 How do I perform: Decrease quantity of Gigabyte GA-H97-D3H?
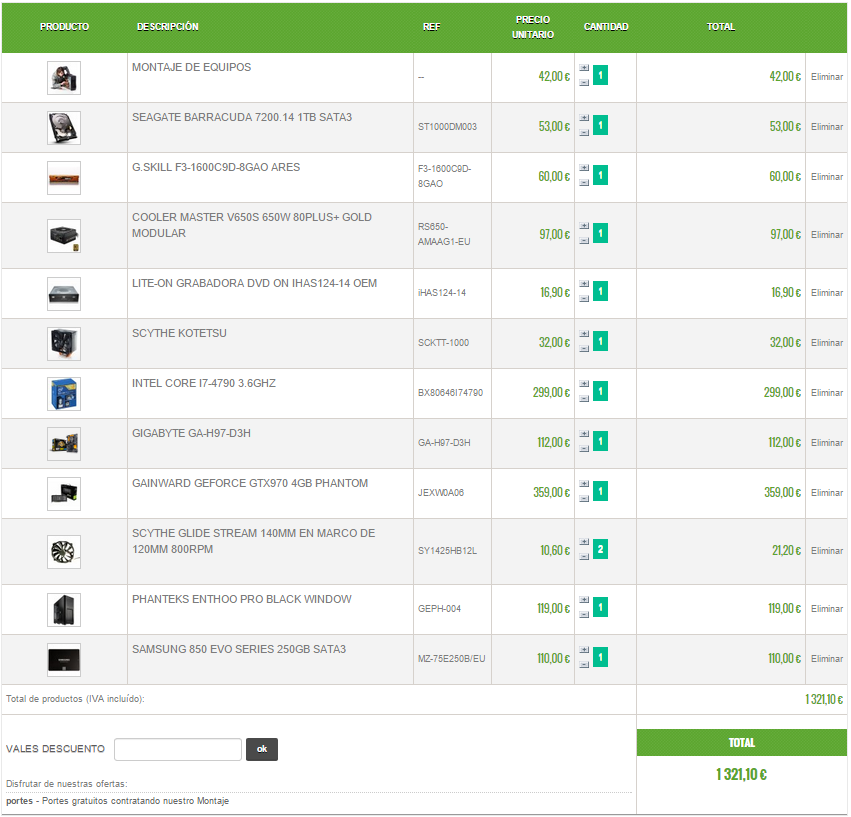(x=584, y=448)
